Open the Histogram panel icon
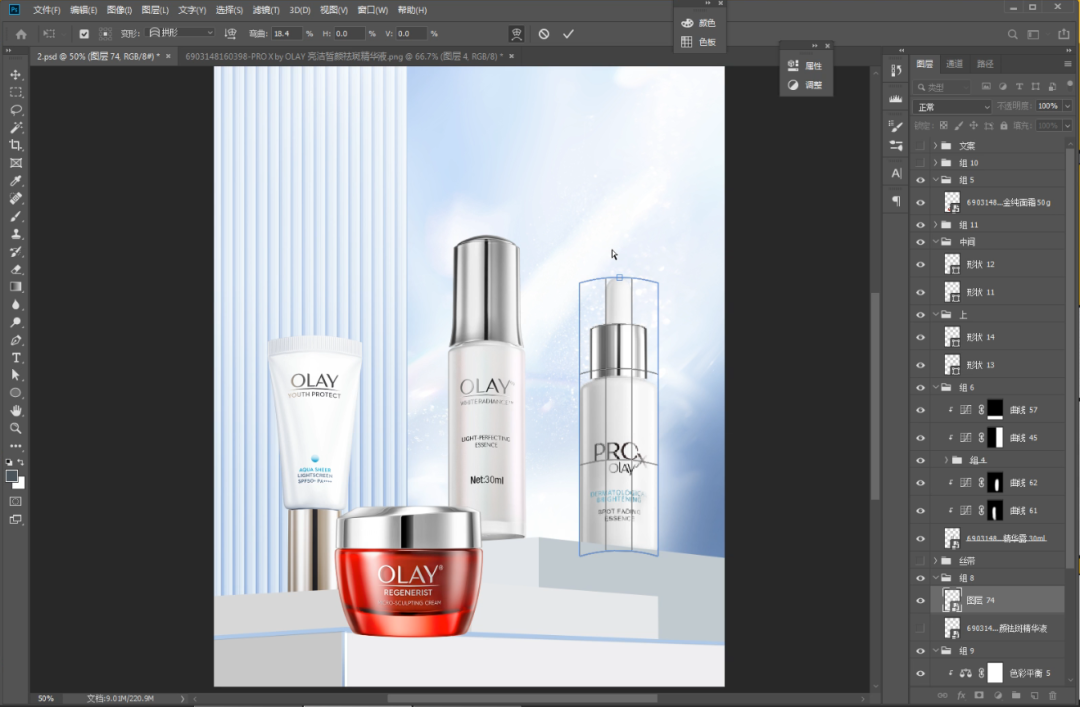 895,99
